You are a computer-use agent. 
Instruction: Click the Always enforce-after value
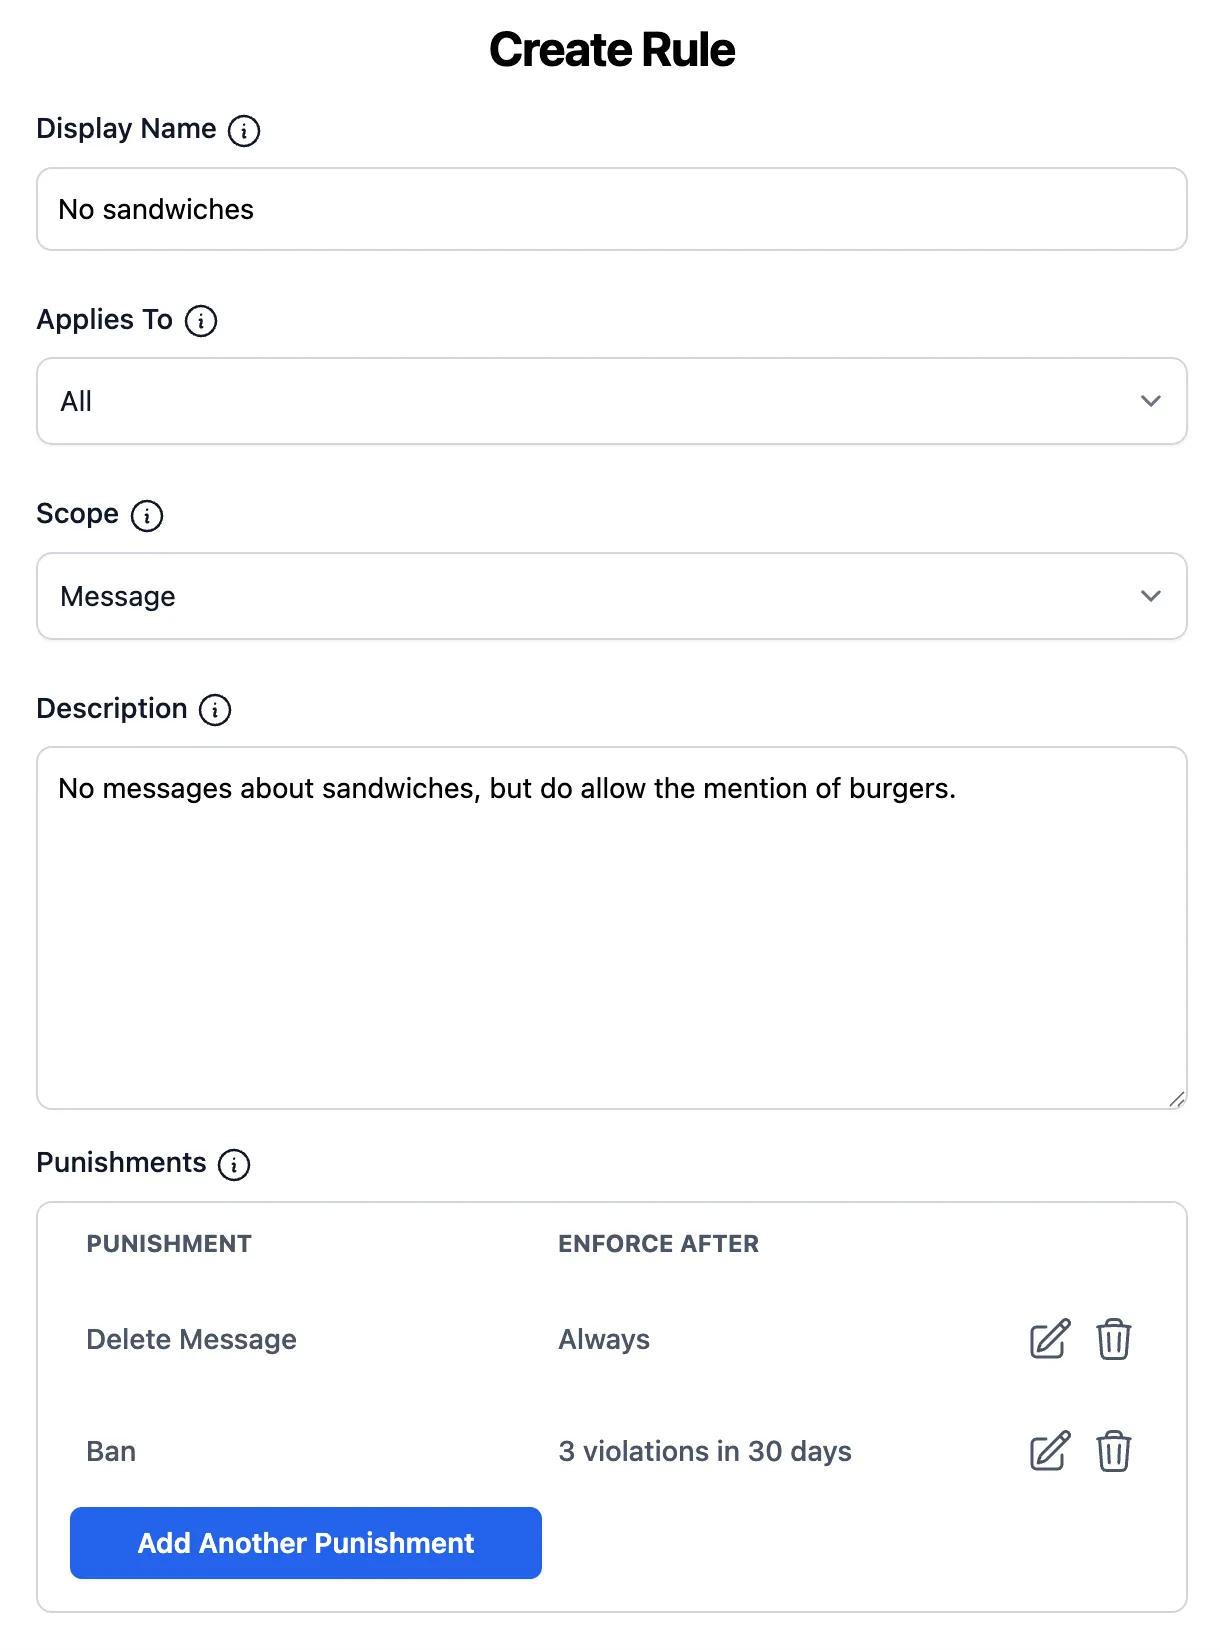point(604,1339)
